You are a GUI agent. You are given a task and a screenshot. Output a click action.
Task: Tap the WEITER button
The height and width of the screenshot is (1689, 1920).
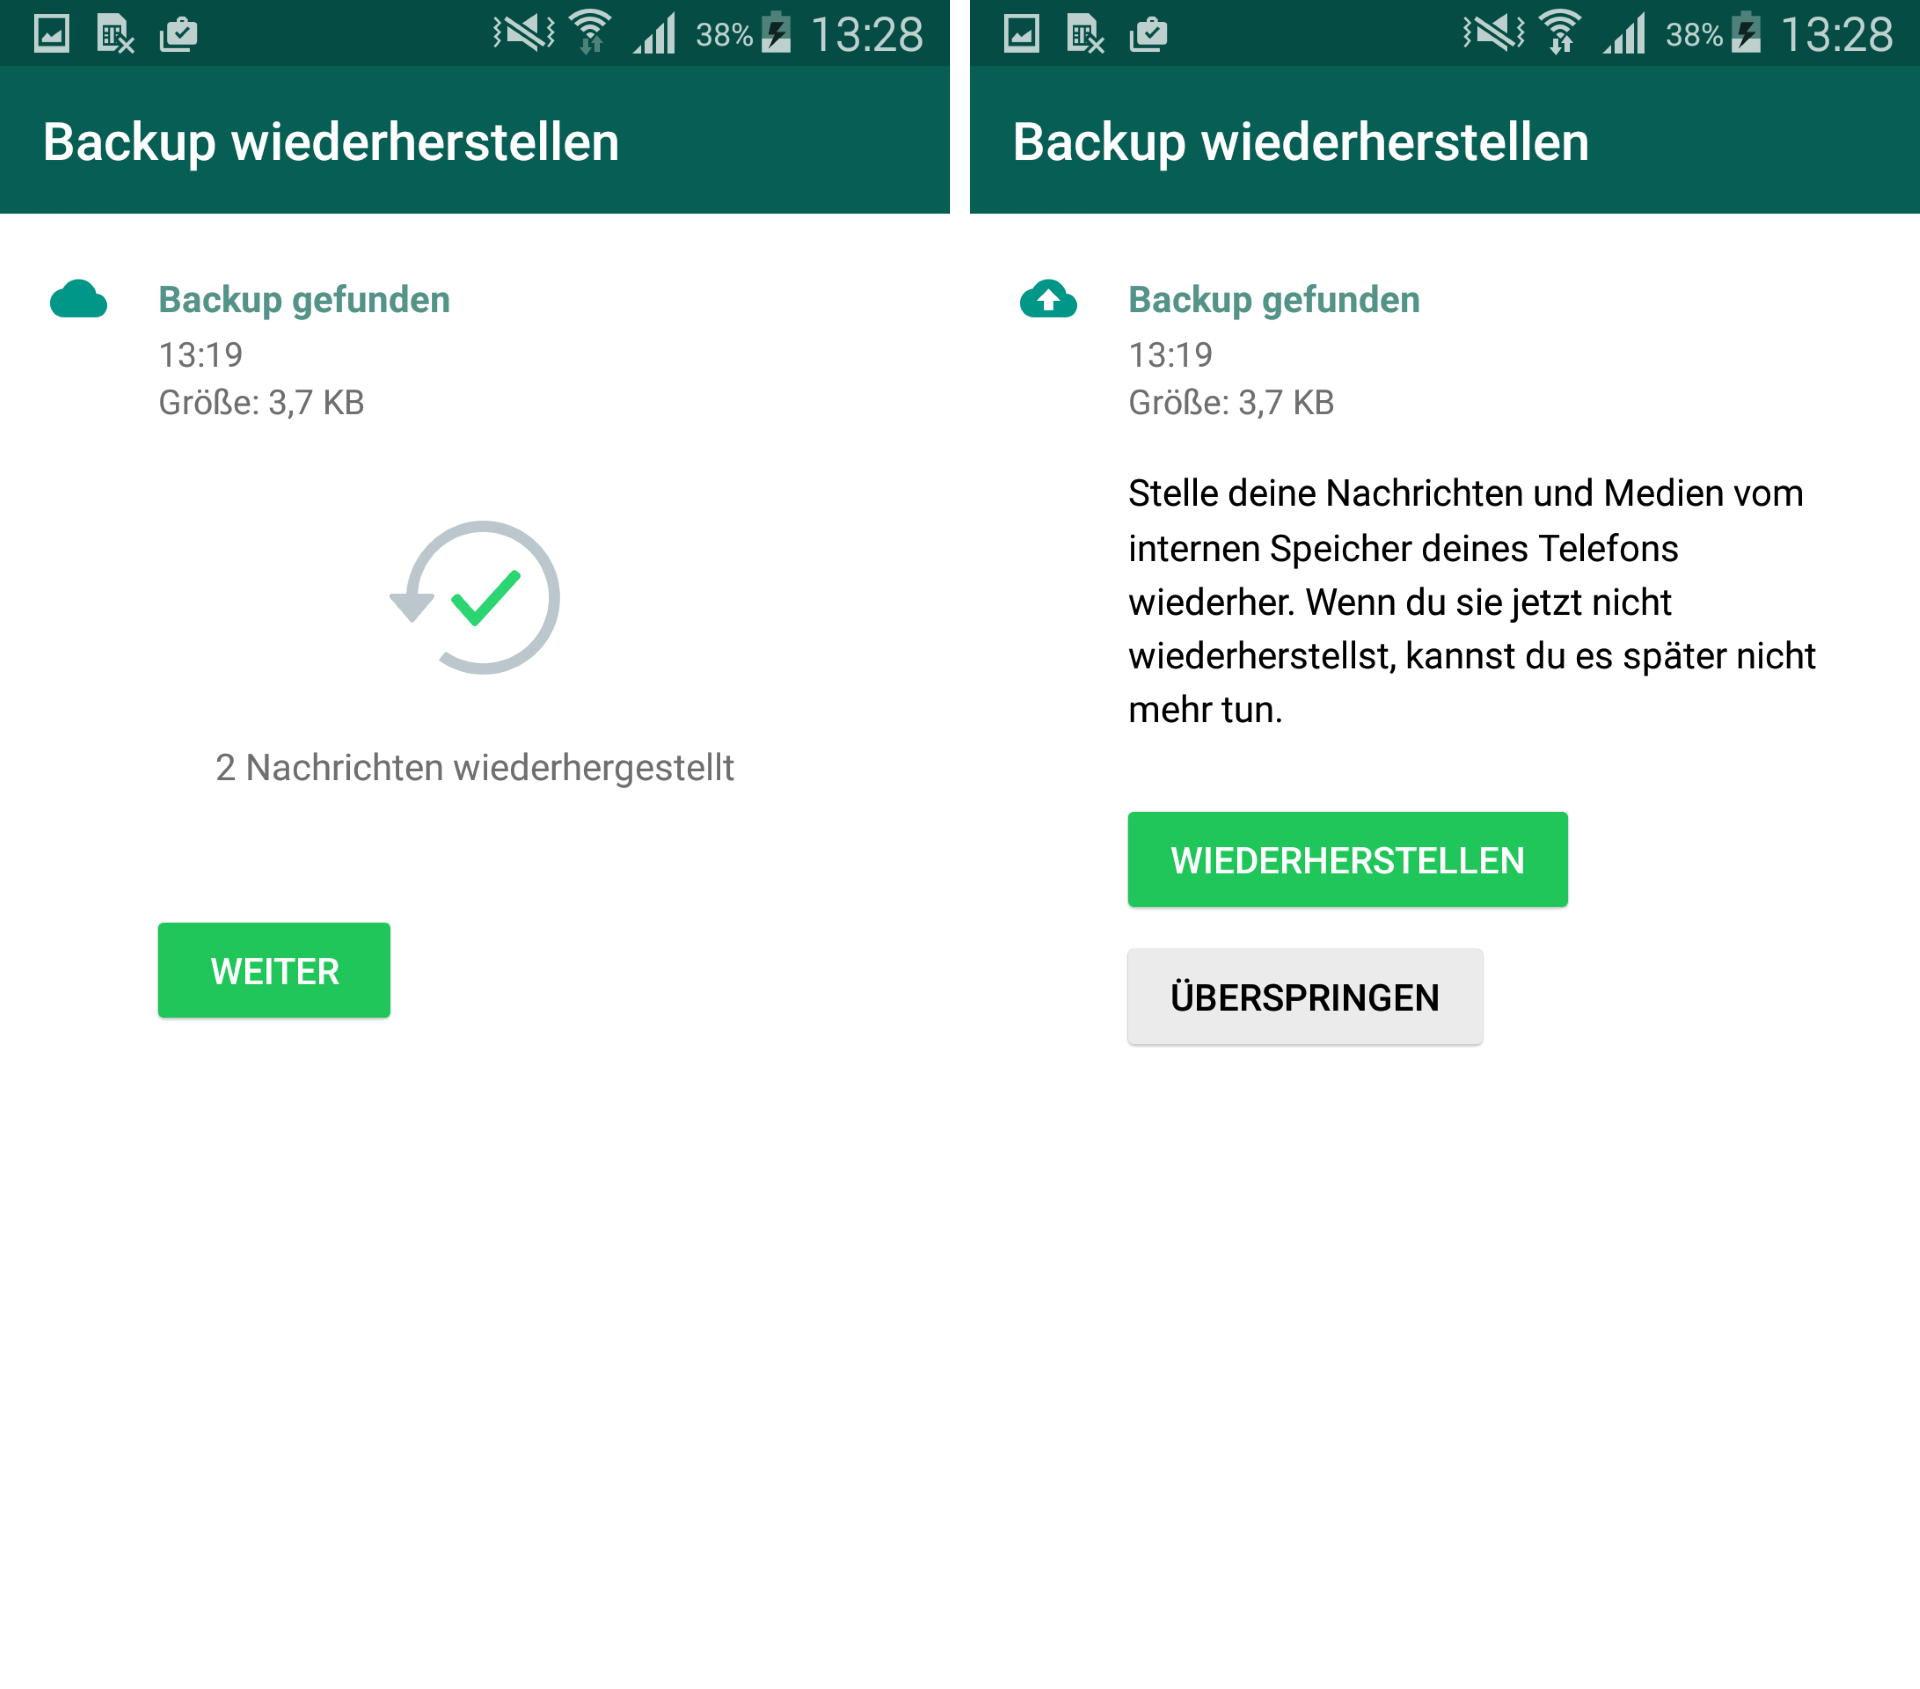[274, 969]
